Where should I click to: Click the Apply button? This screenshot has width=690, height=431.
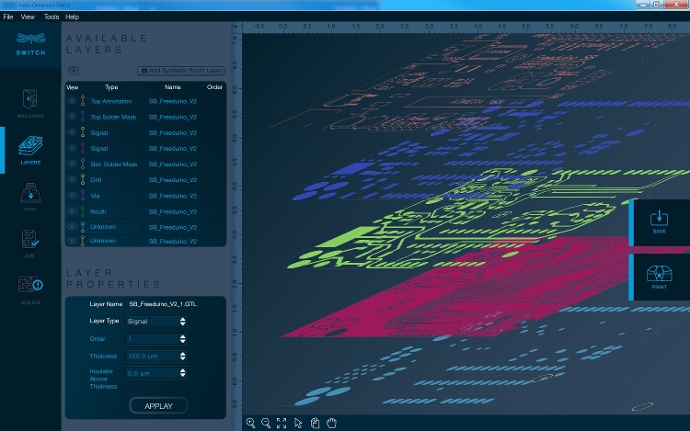(158, 406)
